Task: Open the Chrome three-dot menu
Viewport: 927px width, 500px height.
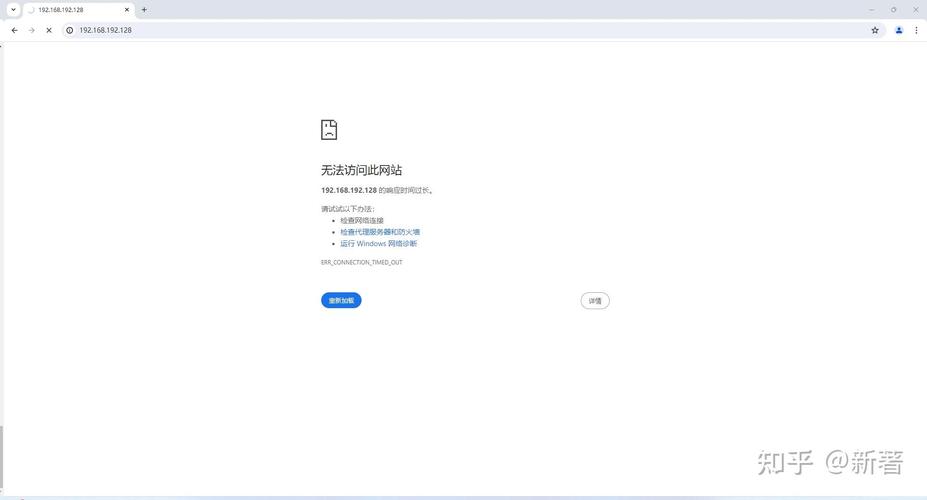Action: point(916,30)
